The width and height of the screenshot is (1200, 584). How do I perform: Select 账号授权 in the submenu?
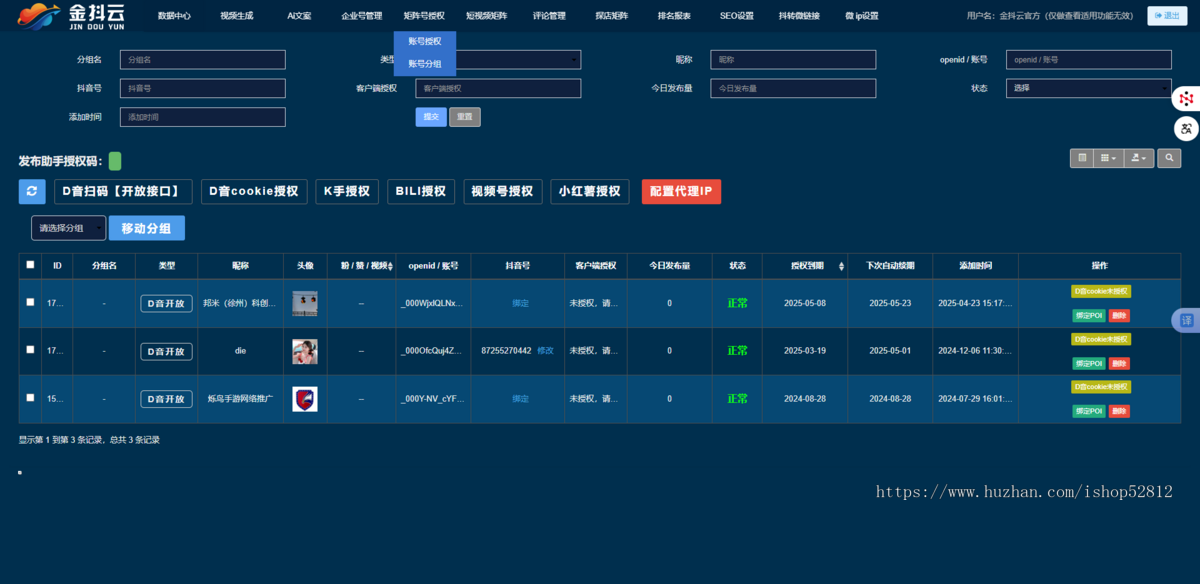click(x=425, y=41)
